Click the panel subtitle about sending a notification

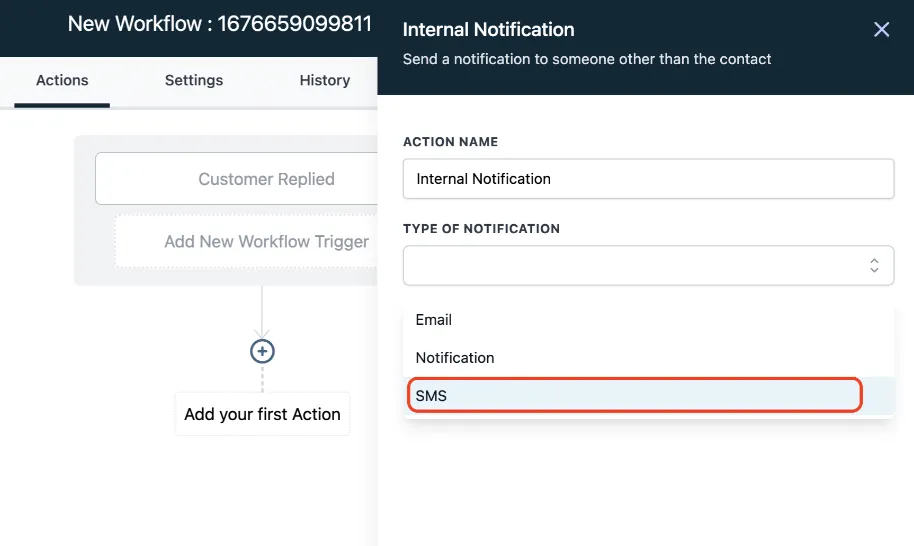point(587,59)
